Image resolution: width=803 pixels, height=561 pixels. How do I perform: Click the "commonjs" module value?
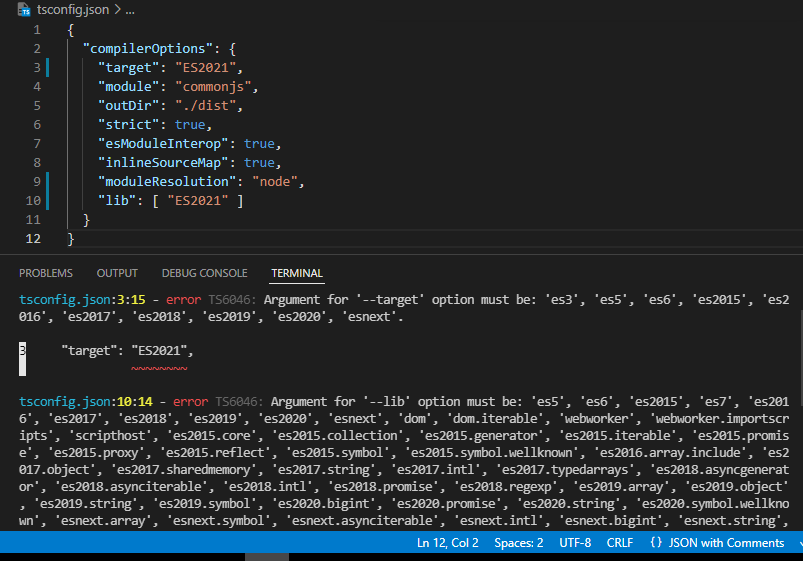point(214,87)
